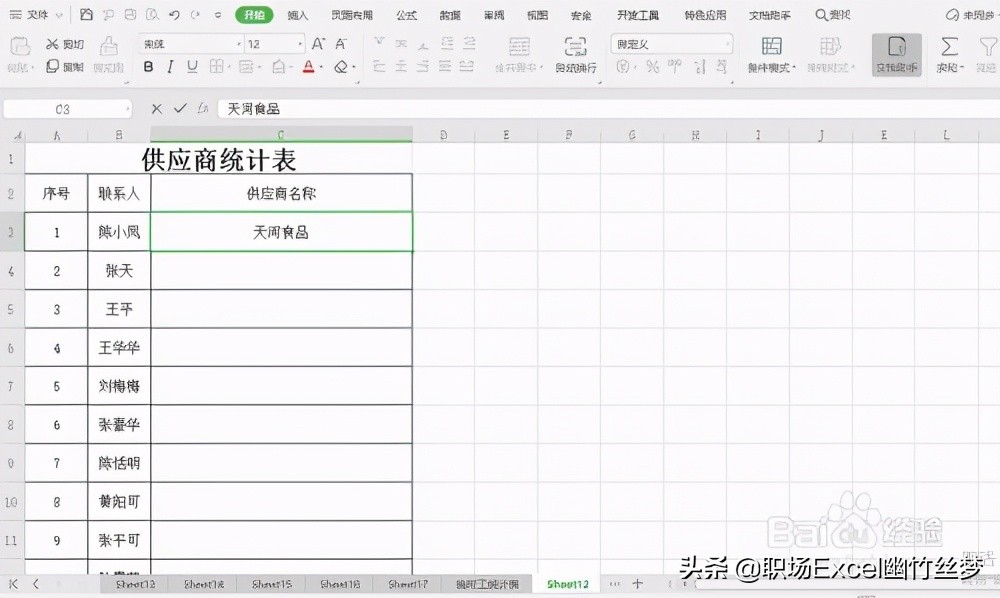The width and height of the screenshot is (1000, 598).
Task: Click the AutoSum sigma icon
Action: point(948,48)
